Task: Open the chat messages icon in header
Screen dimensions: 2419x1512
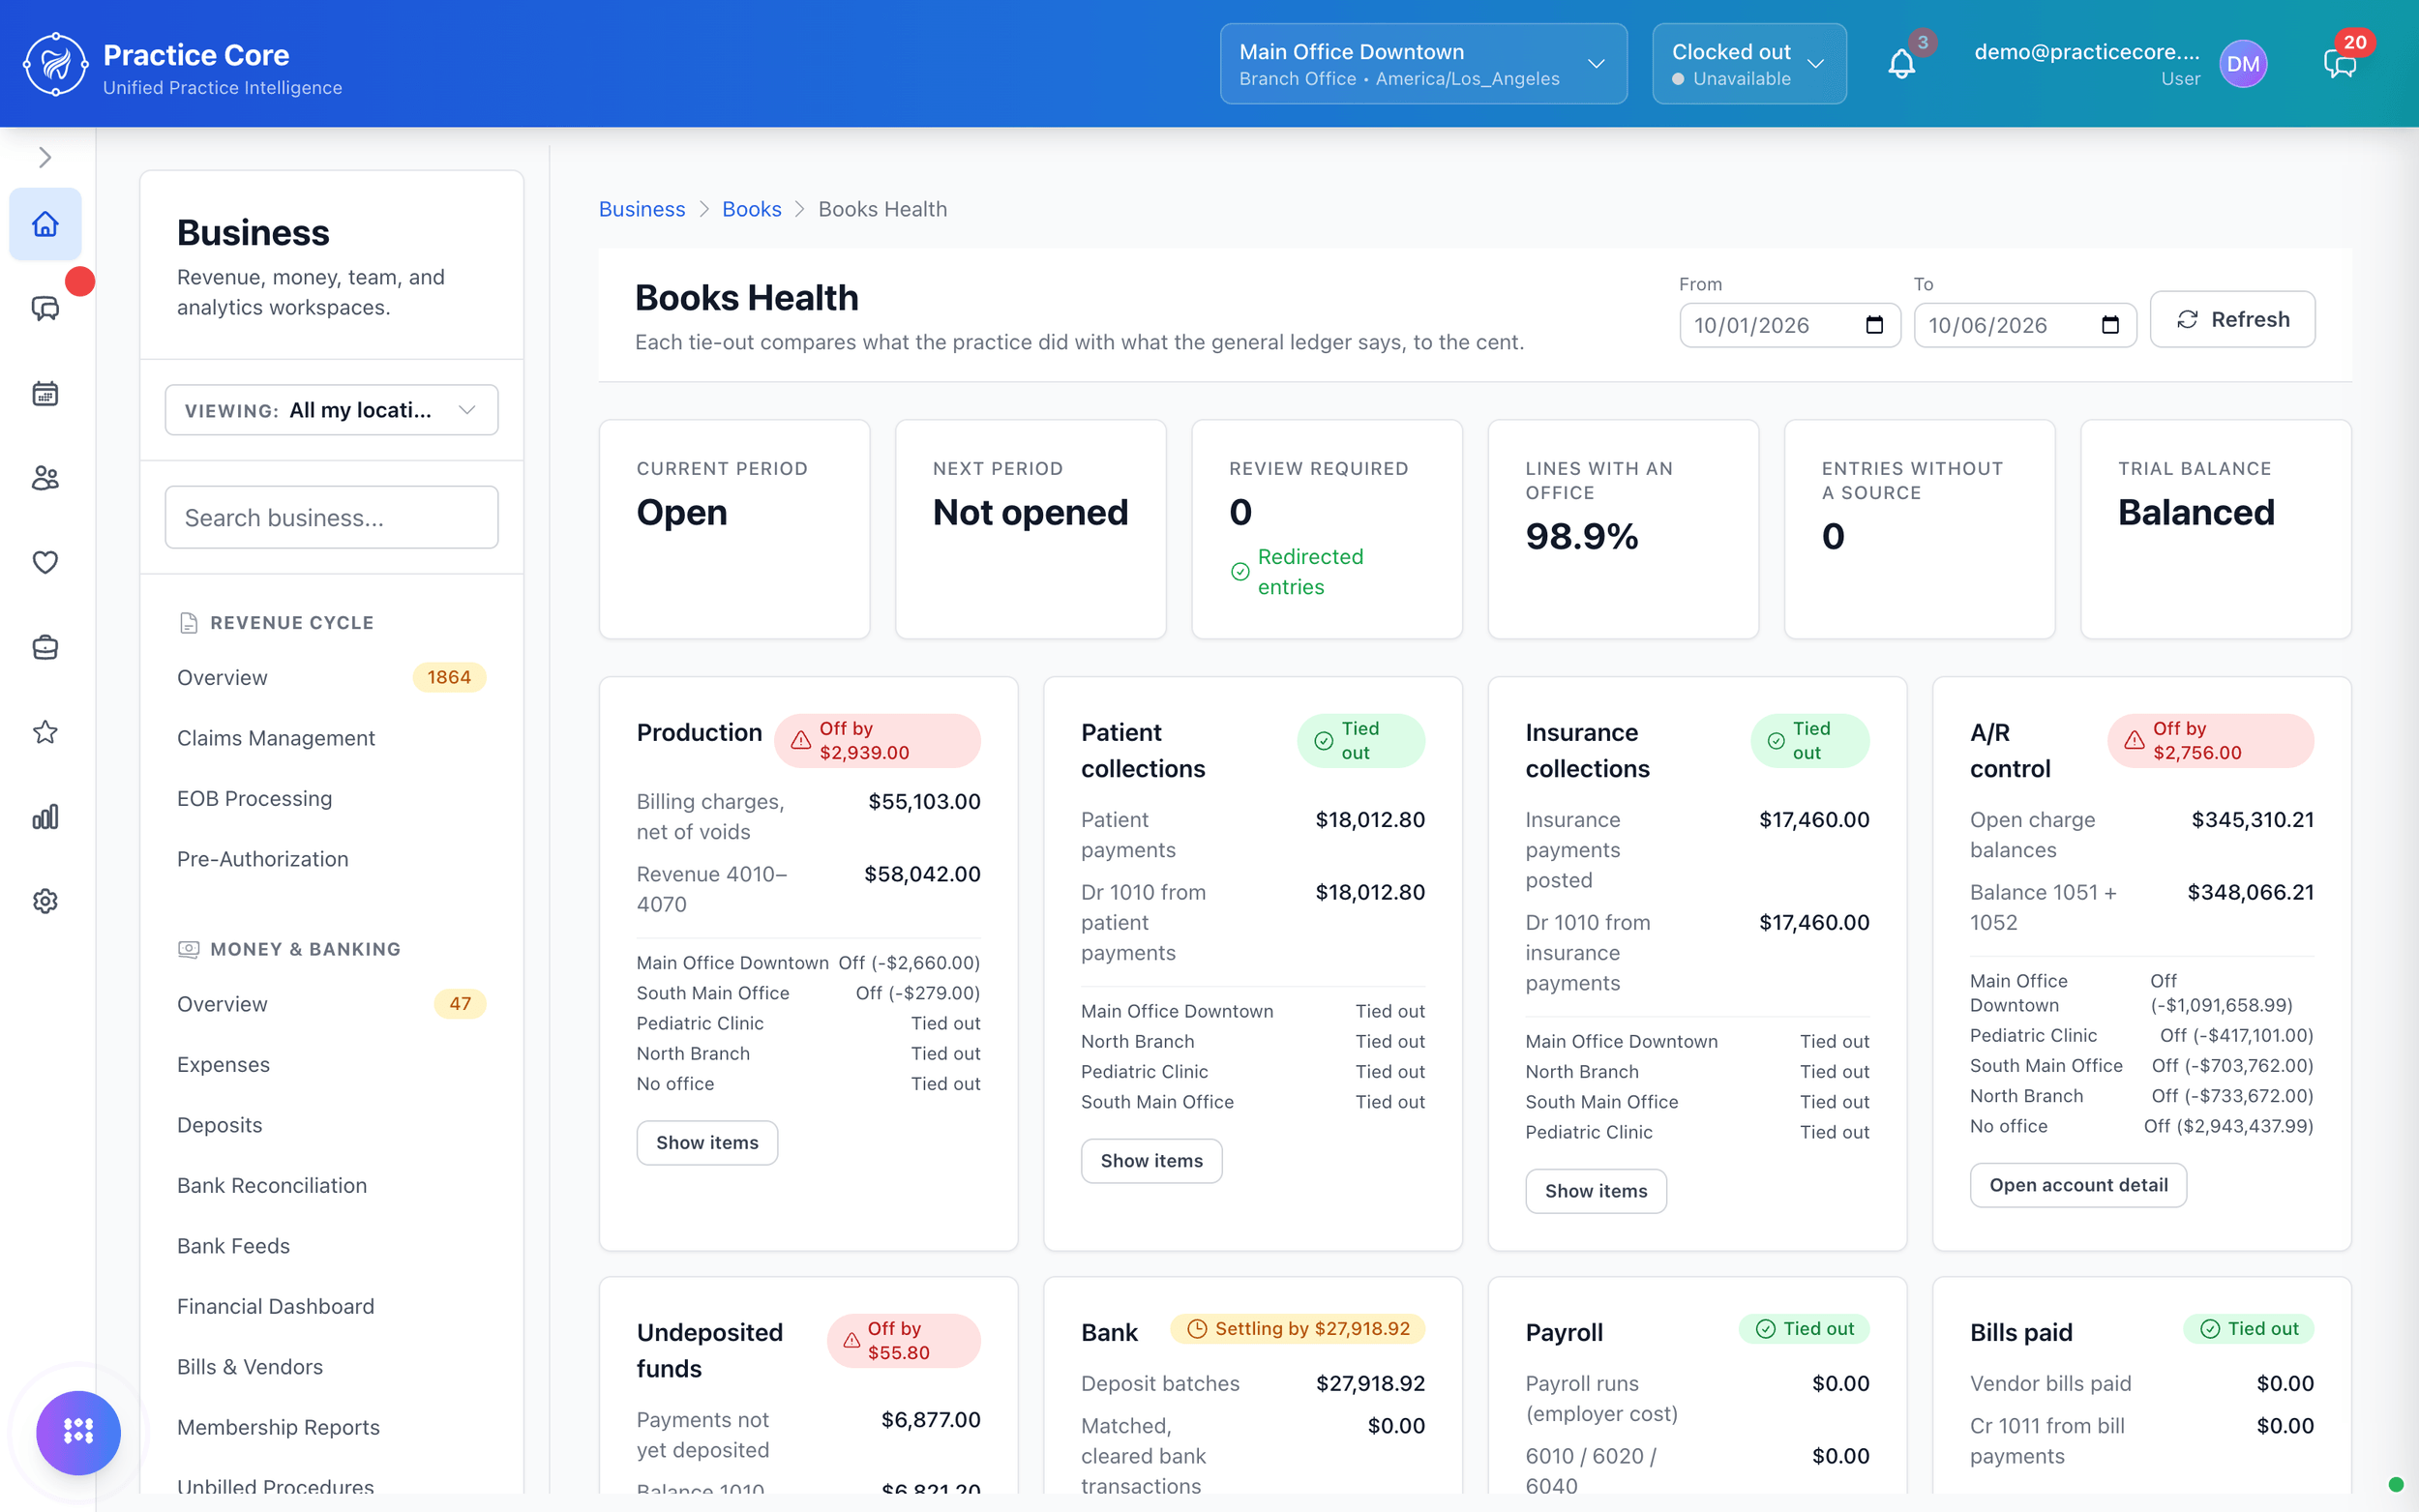Action: coord(2339,64)
